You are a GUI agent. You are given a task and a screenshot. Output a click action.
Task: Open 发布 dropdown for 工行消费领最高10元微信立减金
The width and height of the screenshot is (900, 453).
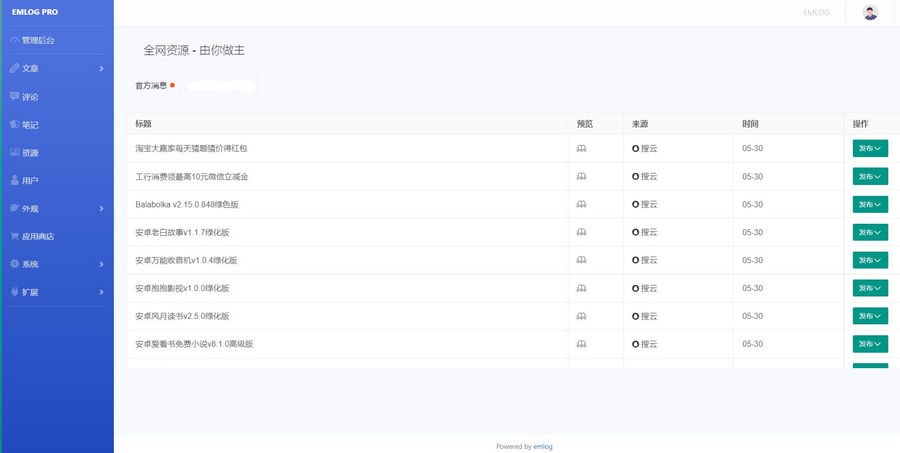[x=869, y=177]
